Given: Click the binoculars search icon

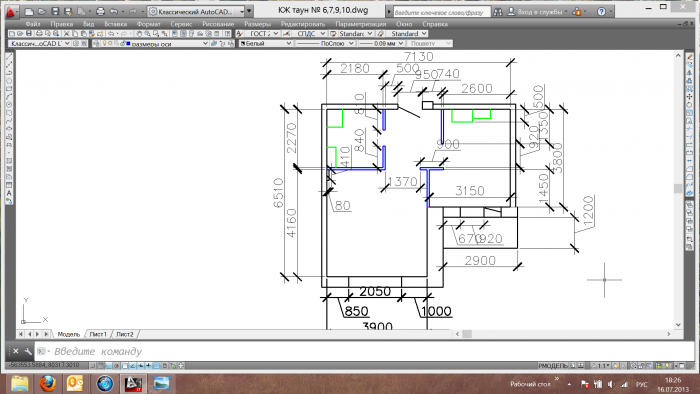Looking at the screenshot, I should 498,12.
